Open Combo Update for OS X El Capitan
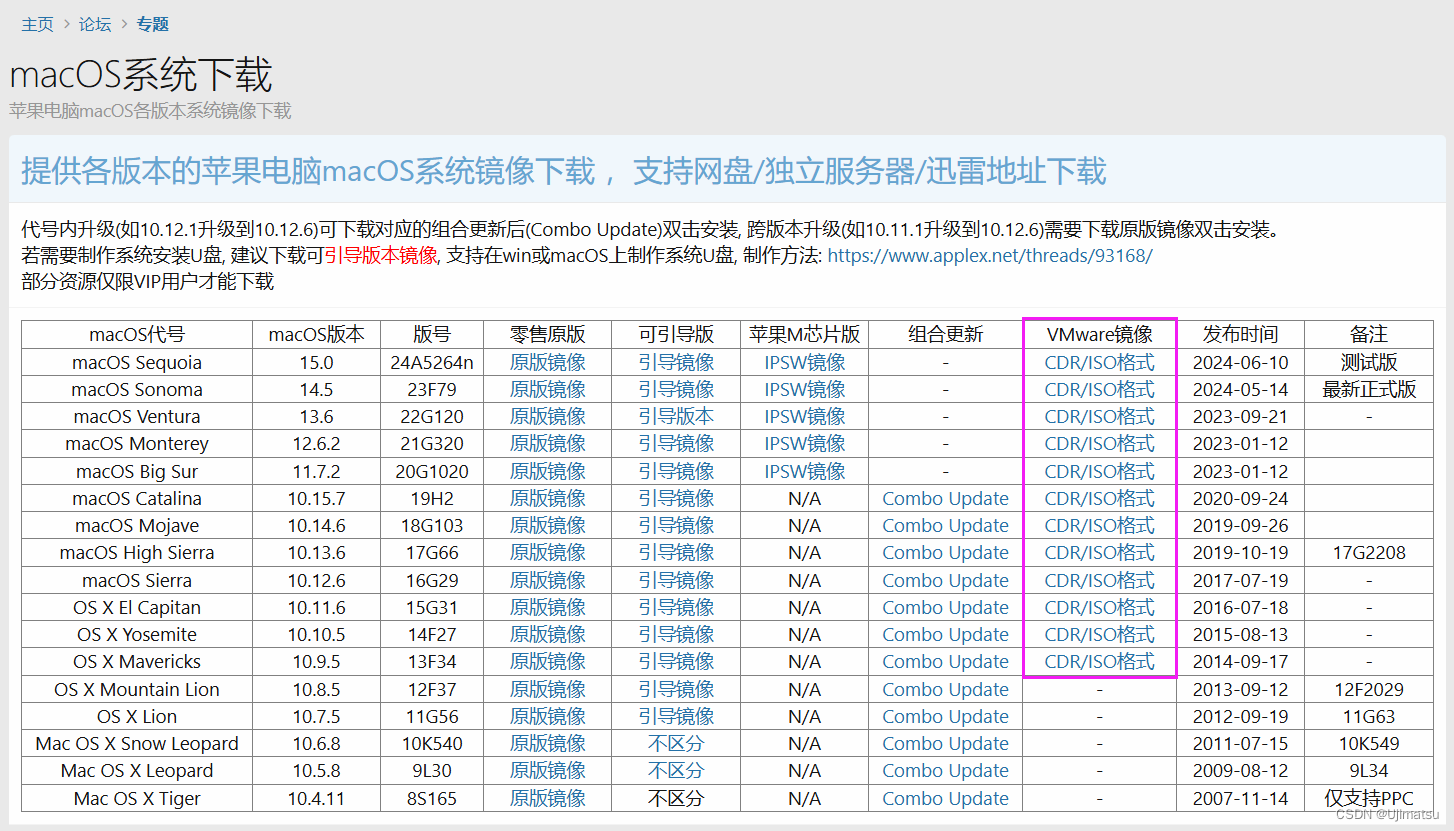This screenshot has width=1454, height=831. [945, 607]
